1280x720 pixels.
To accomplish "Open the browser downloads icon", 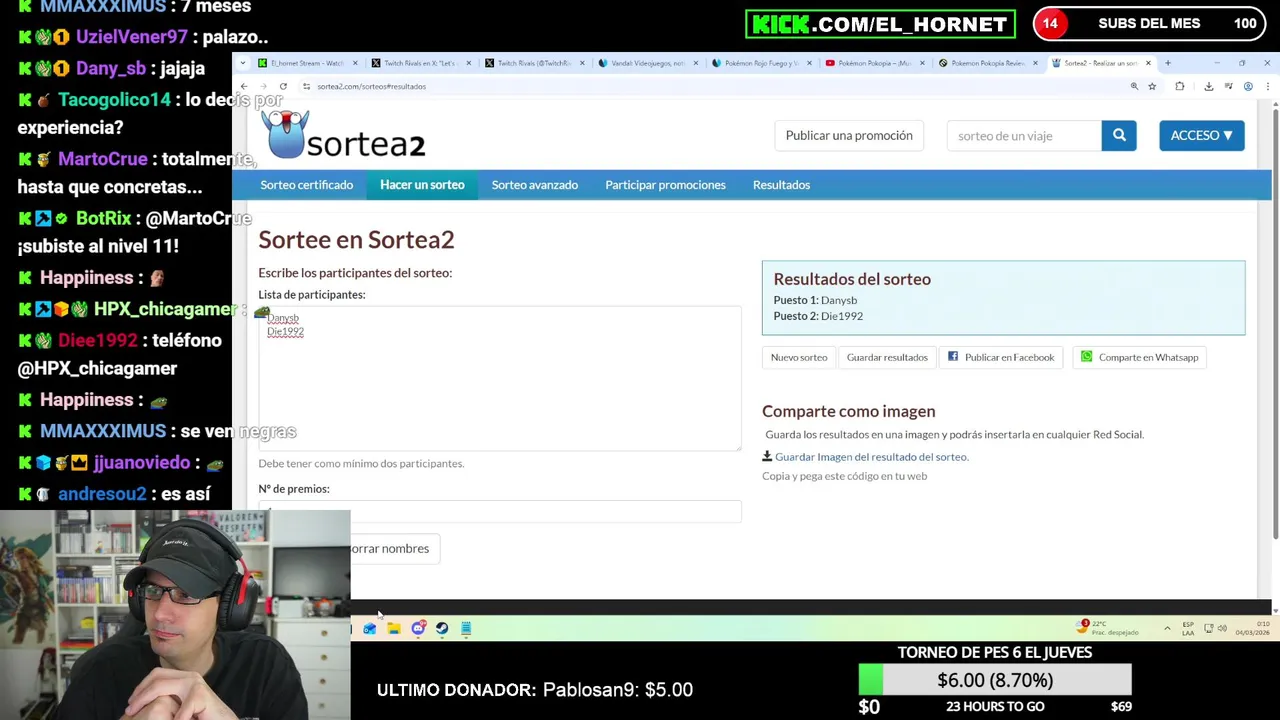I will [x=1208, y=87].
